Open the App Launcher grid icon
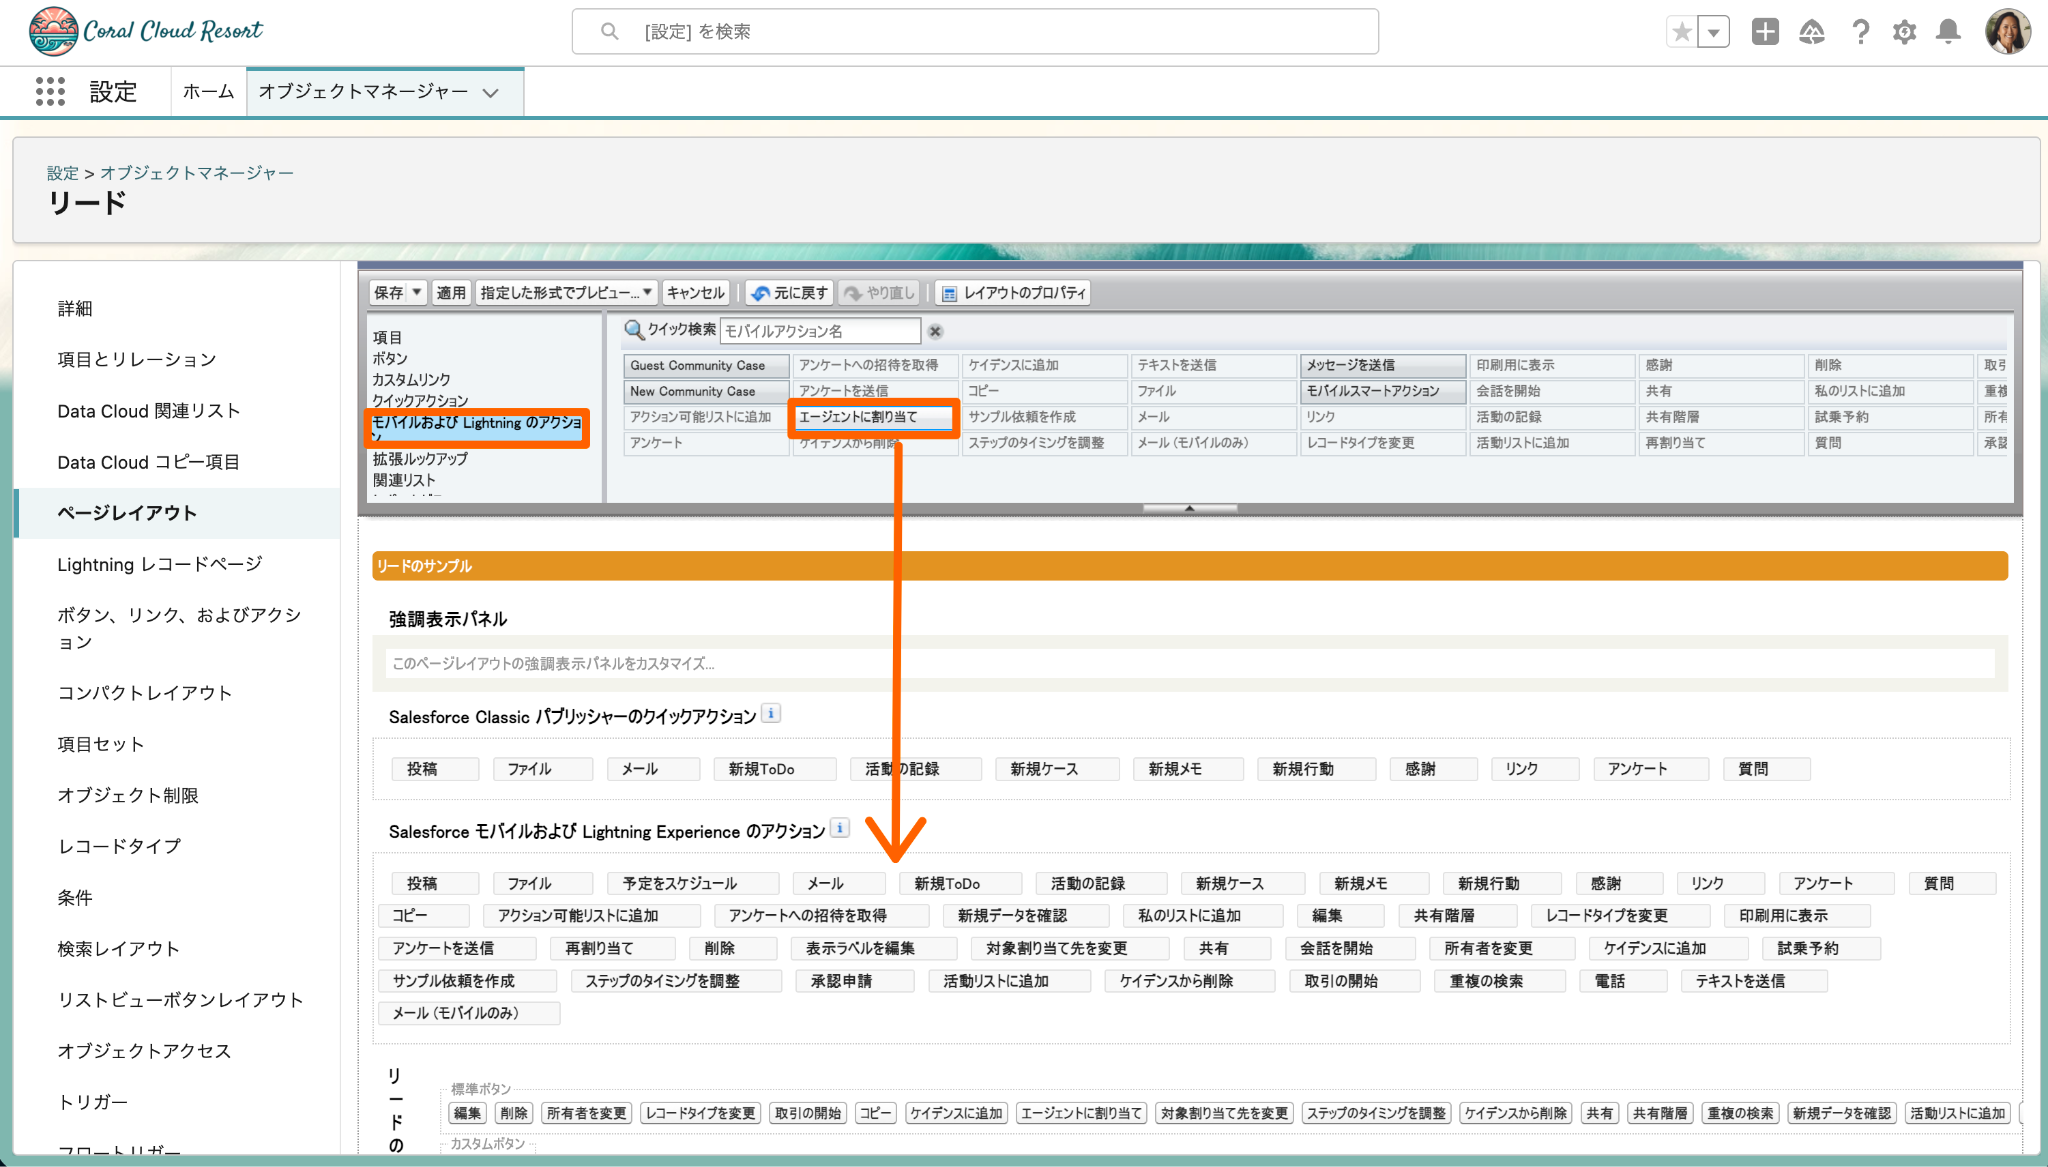The width and height of the screenshot is (2048, 1167). click(x=50, y=91)
